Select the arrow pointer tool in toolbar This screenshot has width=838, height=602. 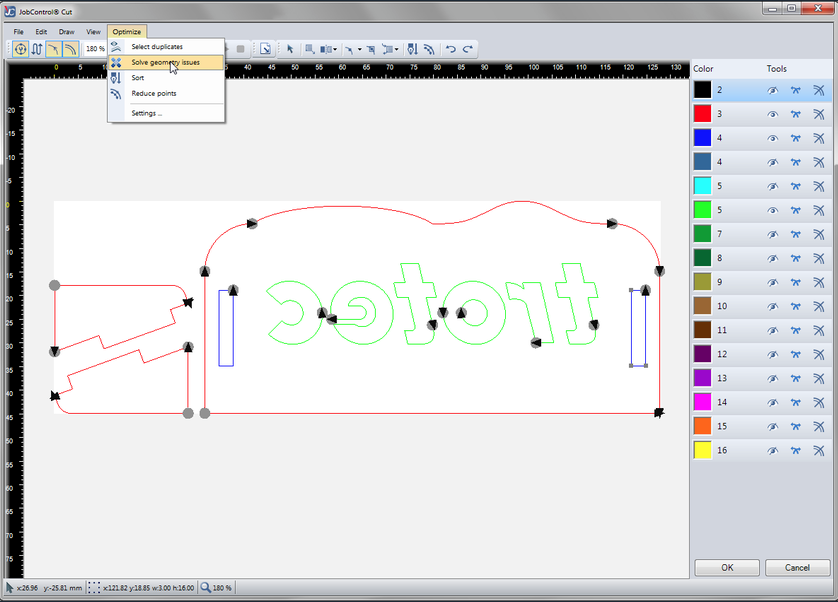point(290,48)
